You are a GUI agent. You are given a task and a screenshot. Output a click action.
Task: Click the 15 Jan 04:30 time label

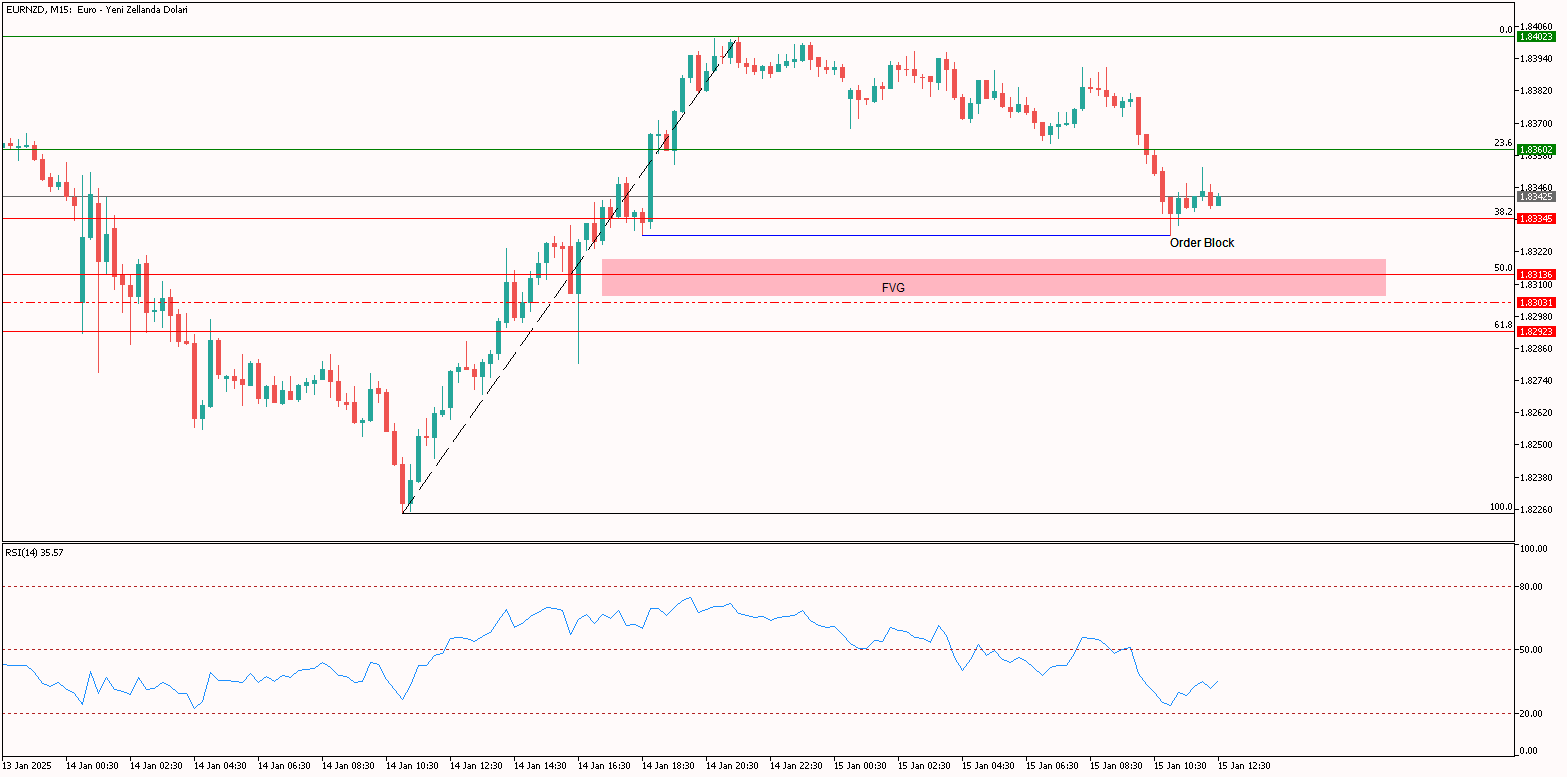point(990,766)
